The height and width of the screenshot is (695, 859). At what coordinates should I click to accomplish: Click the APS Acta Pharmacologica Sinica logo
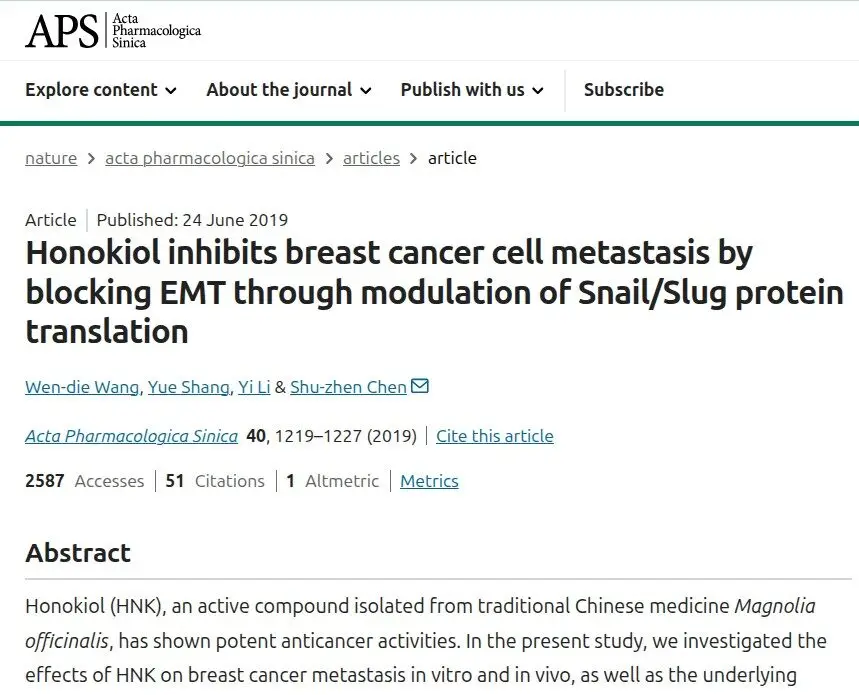(113, 30)
